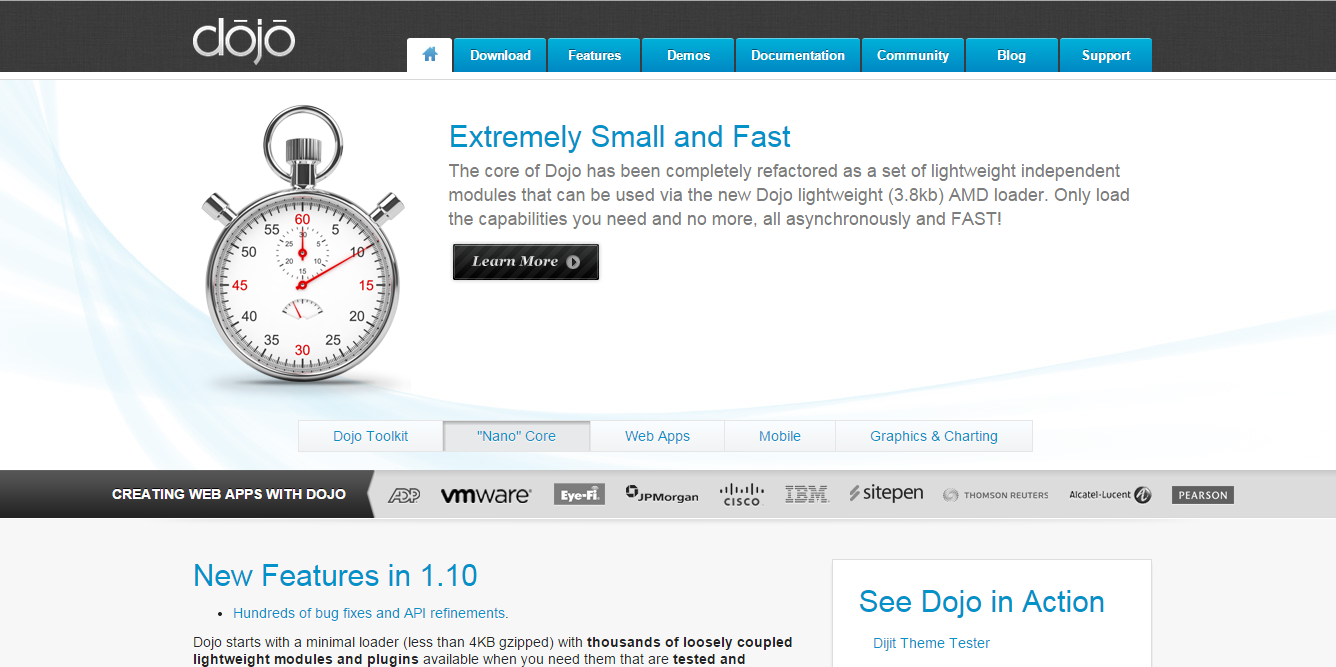Open the Dijit Theme Tester link
The image size is (1336, 667).
click(932, 643)
